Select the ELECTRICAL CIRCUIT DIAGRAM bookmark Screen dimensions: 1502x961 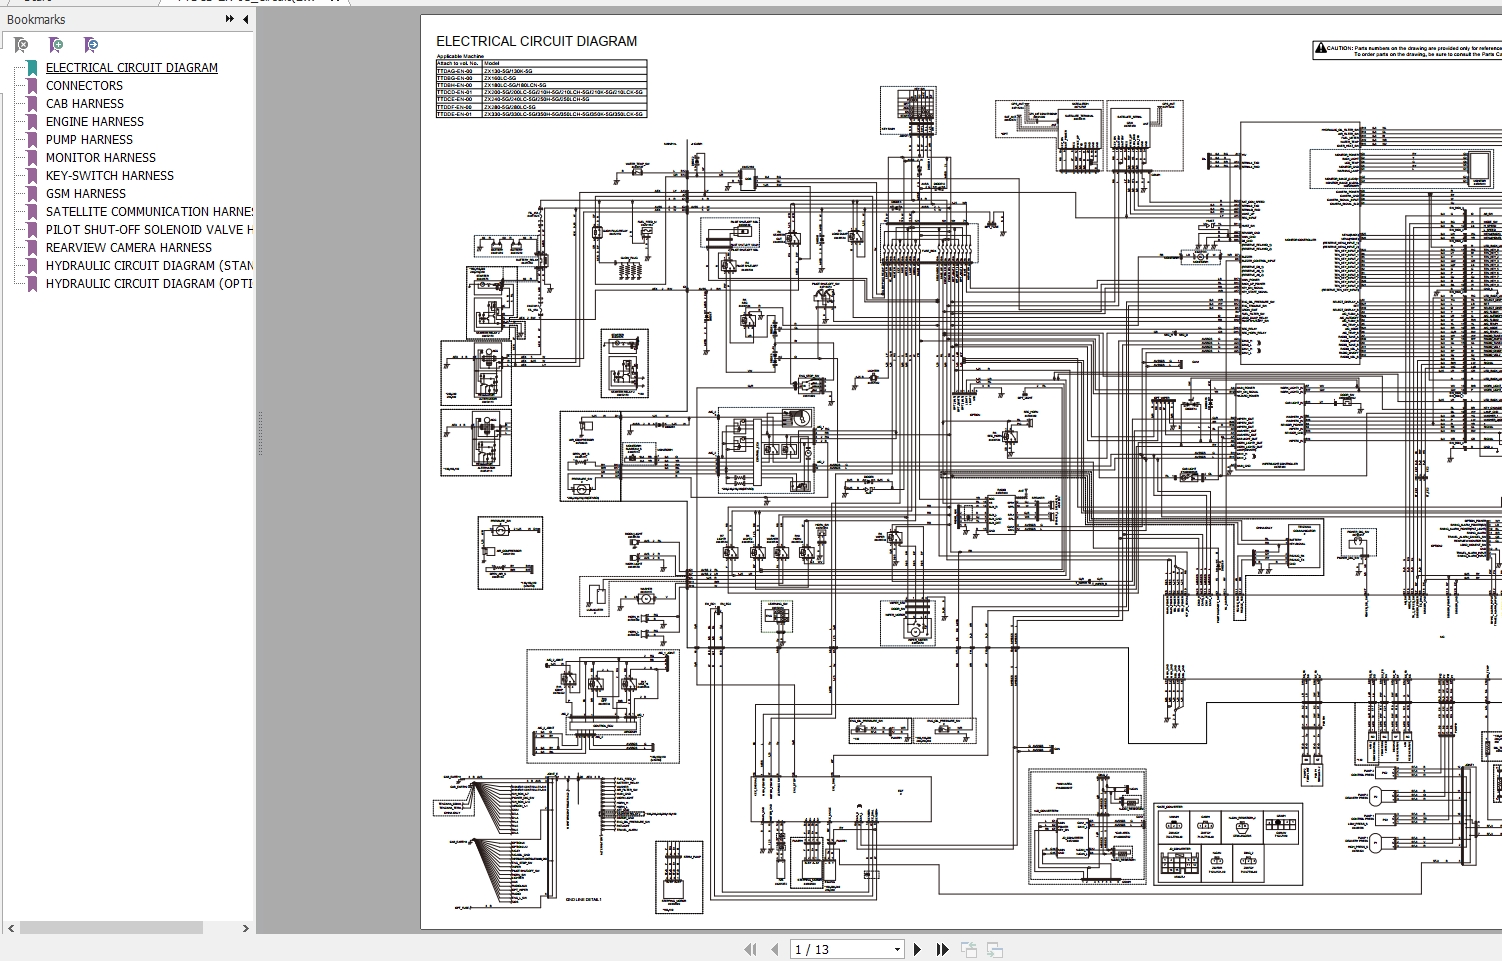[132, 68]
